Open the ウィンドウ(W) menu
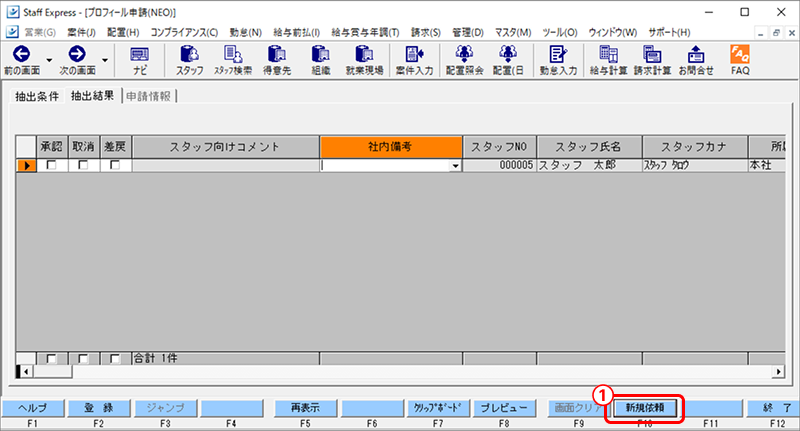The height and width of the screenshot is (431, 800). click(x=613, y=32)
